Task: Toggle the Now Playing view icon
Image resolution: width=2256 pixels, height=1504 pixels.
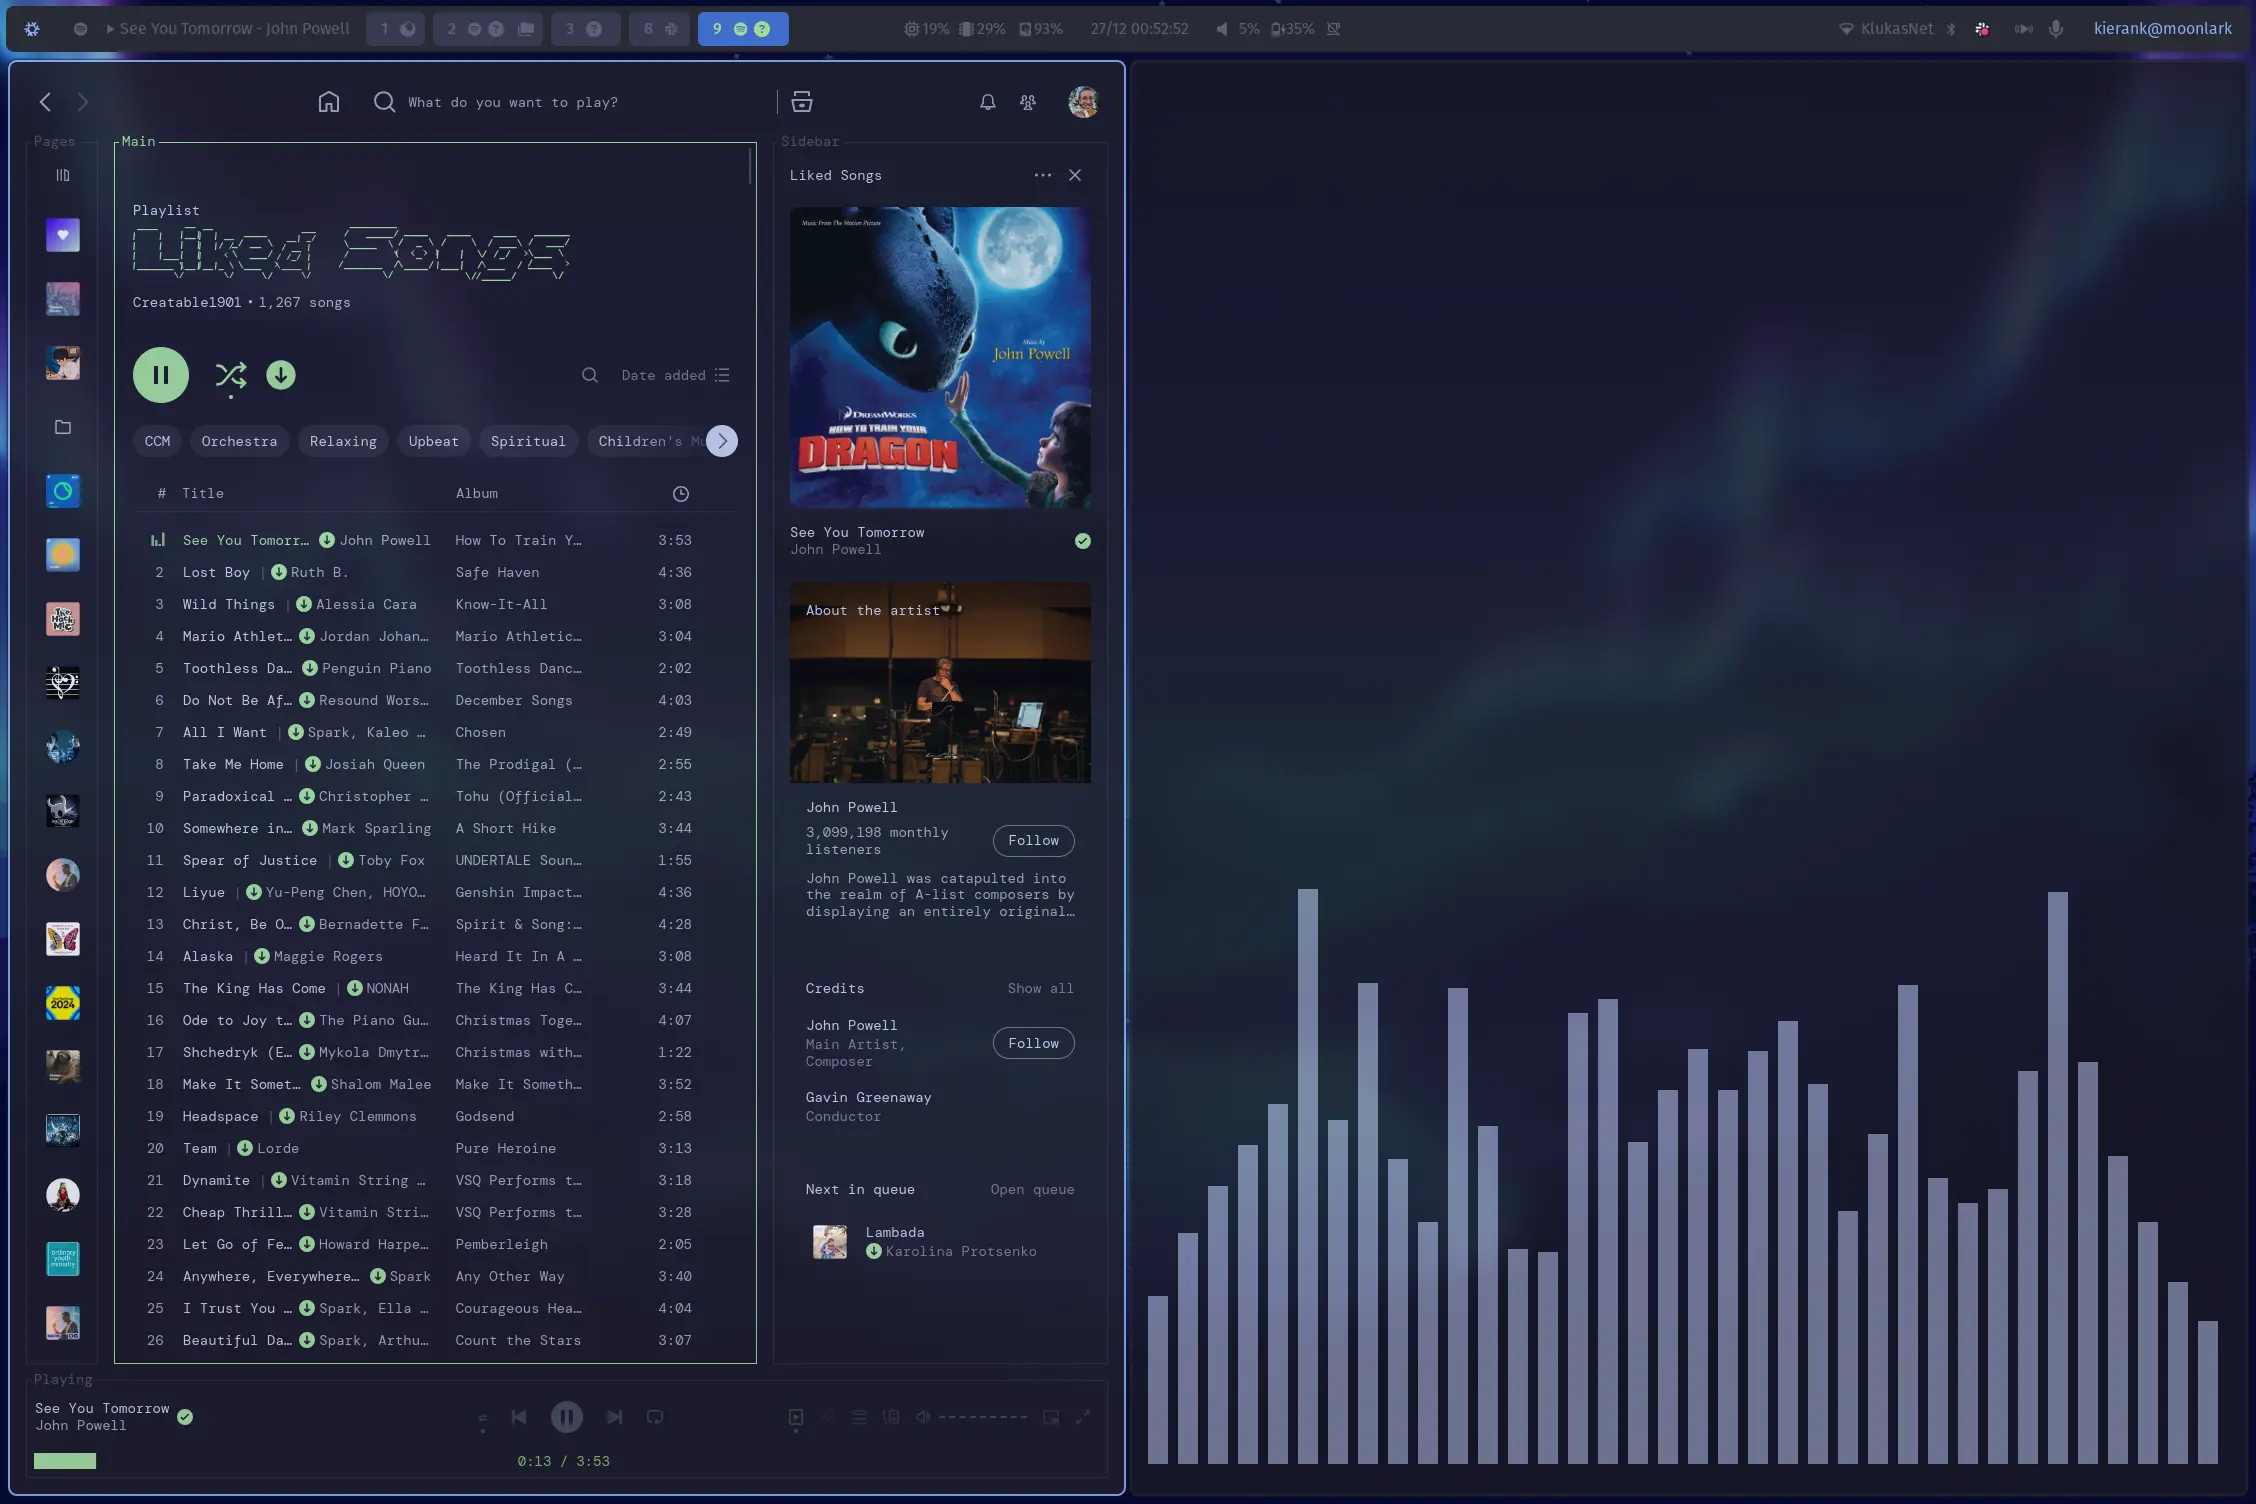Action: point(795,1417)
